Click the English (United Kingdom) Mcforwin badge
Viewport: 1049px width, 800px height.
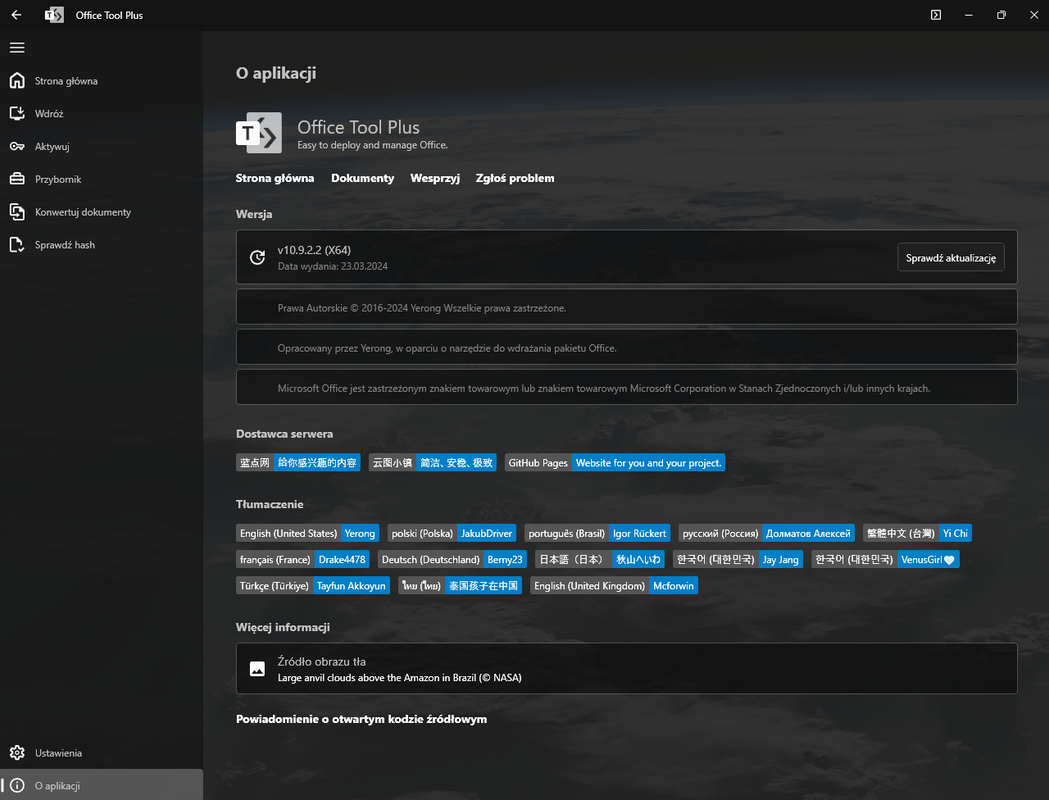[x=614, y=585]
